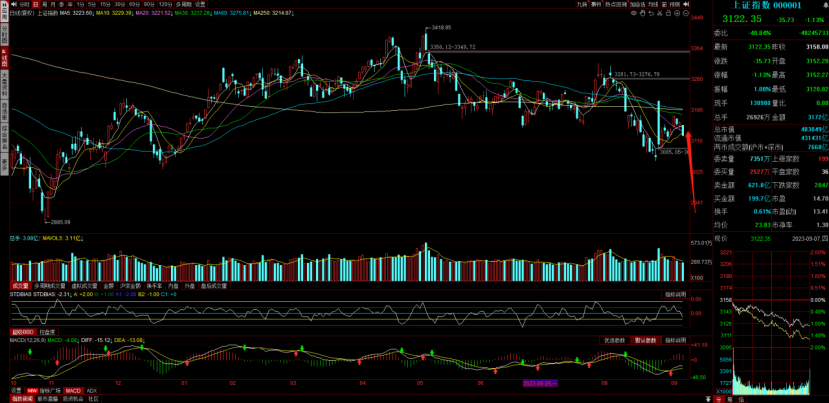Image resolution: width=829 pixels, height=403 pixels.
Task: Open 大盘资料 in left sidebar
Action: click(4, 87)
